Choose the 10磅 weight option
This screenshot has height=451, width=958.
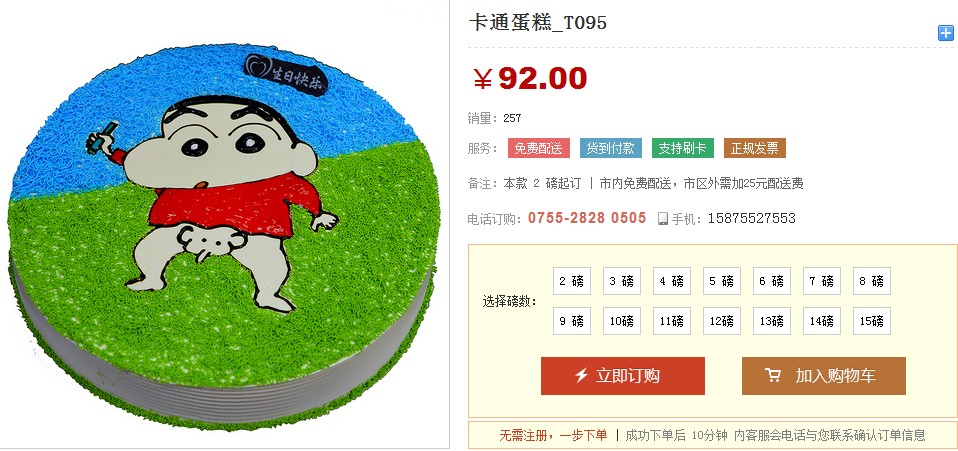click(621, 321)
